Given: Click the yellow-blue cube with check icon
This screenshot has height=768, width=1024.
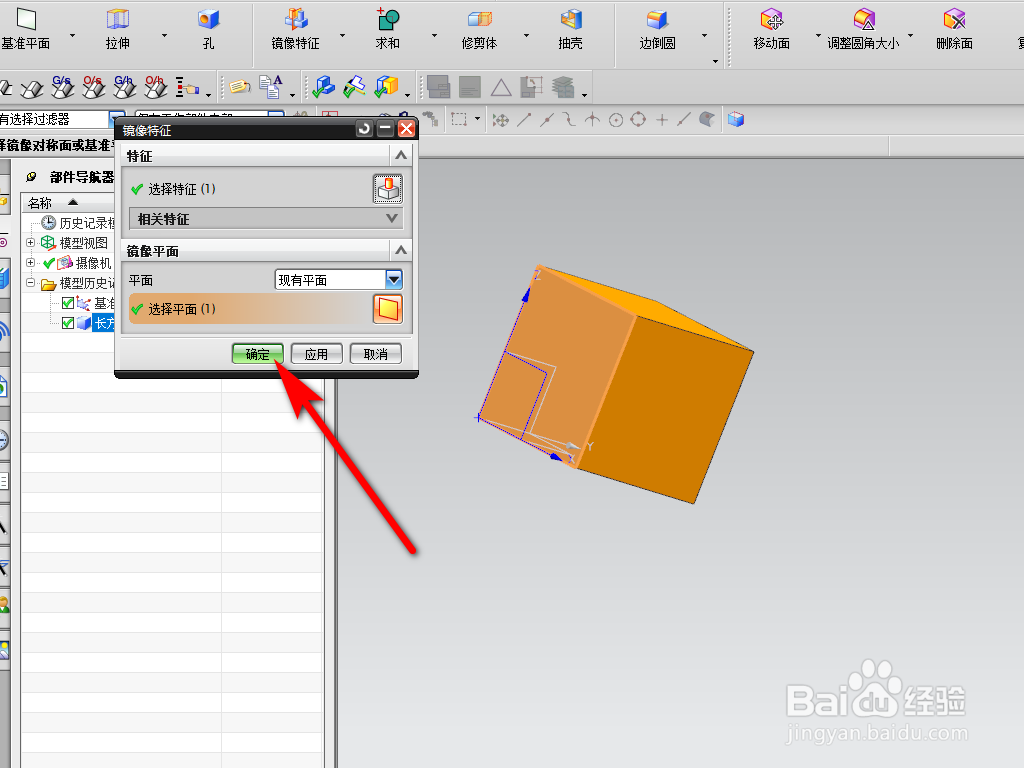Looking at the screenshot, I should tap(387, 86).
